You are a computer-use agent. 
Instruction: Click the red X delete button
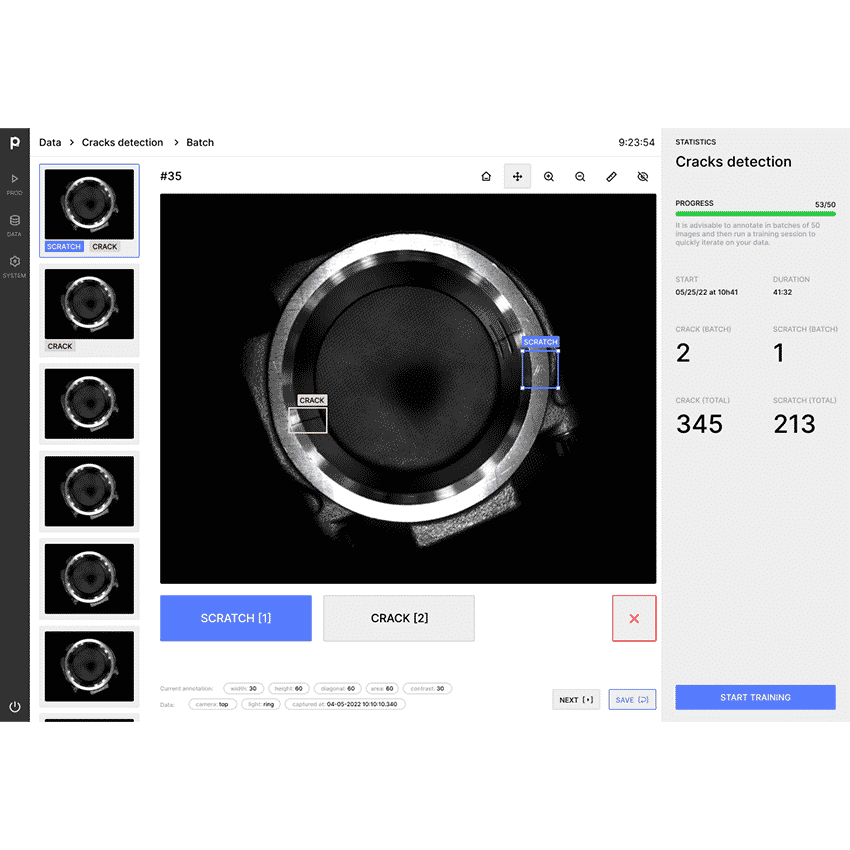coord(634,618)
